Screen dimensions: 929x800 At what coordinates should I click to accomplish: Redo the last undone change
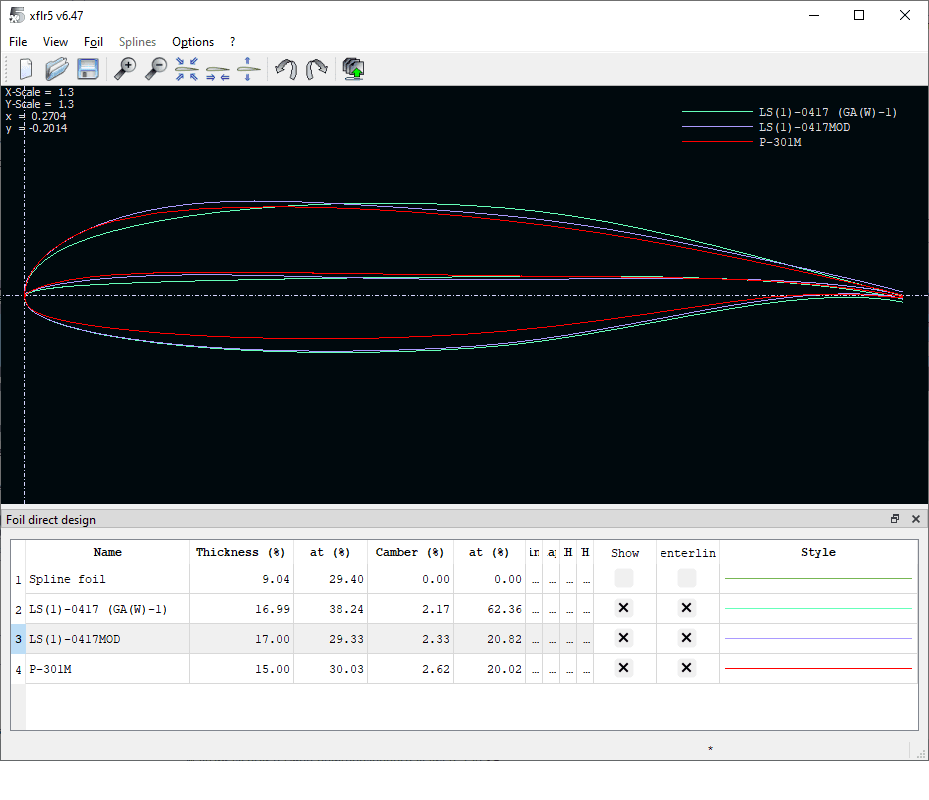[316, 69]
